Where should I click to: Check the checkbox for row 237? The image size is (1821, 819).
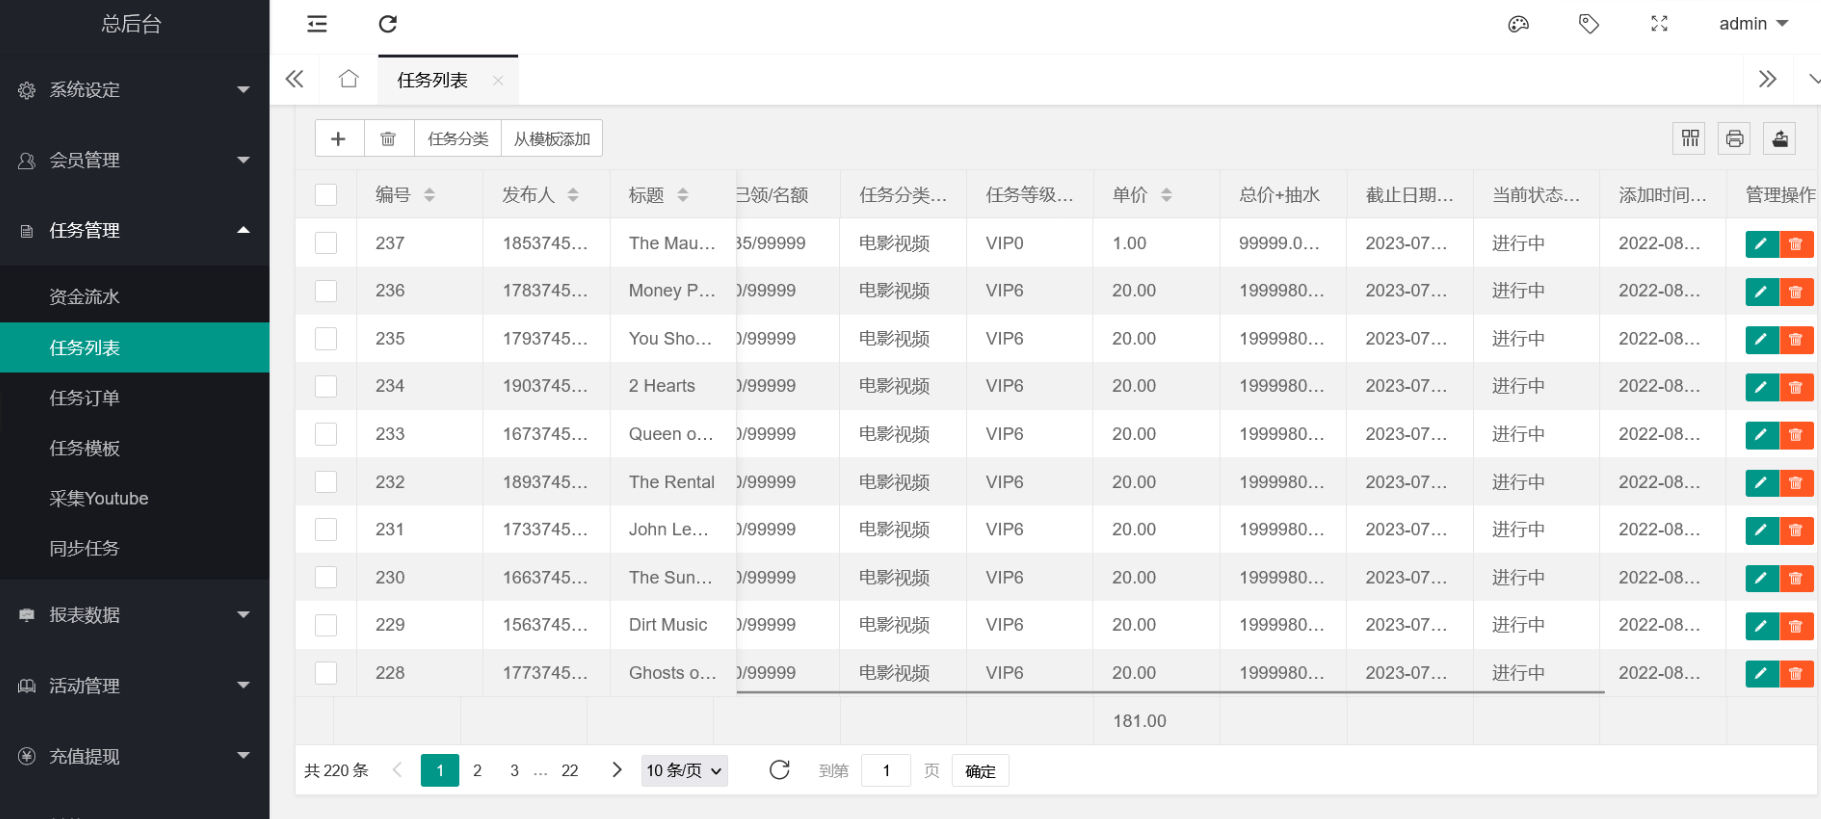[326, 243]
